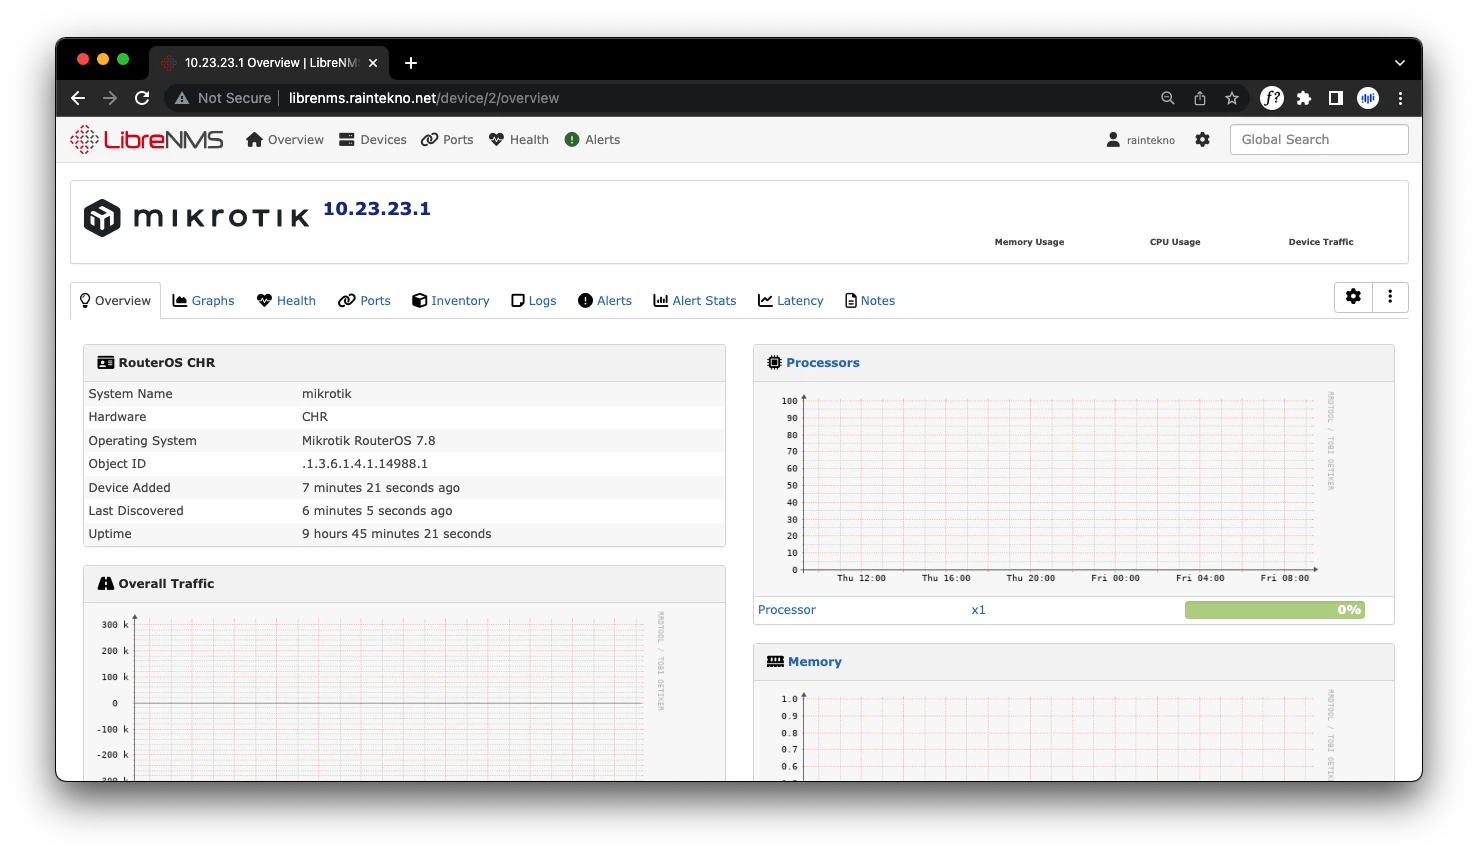Screen dimensions: 1478x855
Task: Open browser extensions puzzle icon
Action: click(1304, 98)
